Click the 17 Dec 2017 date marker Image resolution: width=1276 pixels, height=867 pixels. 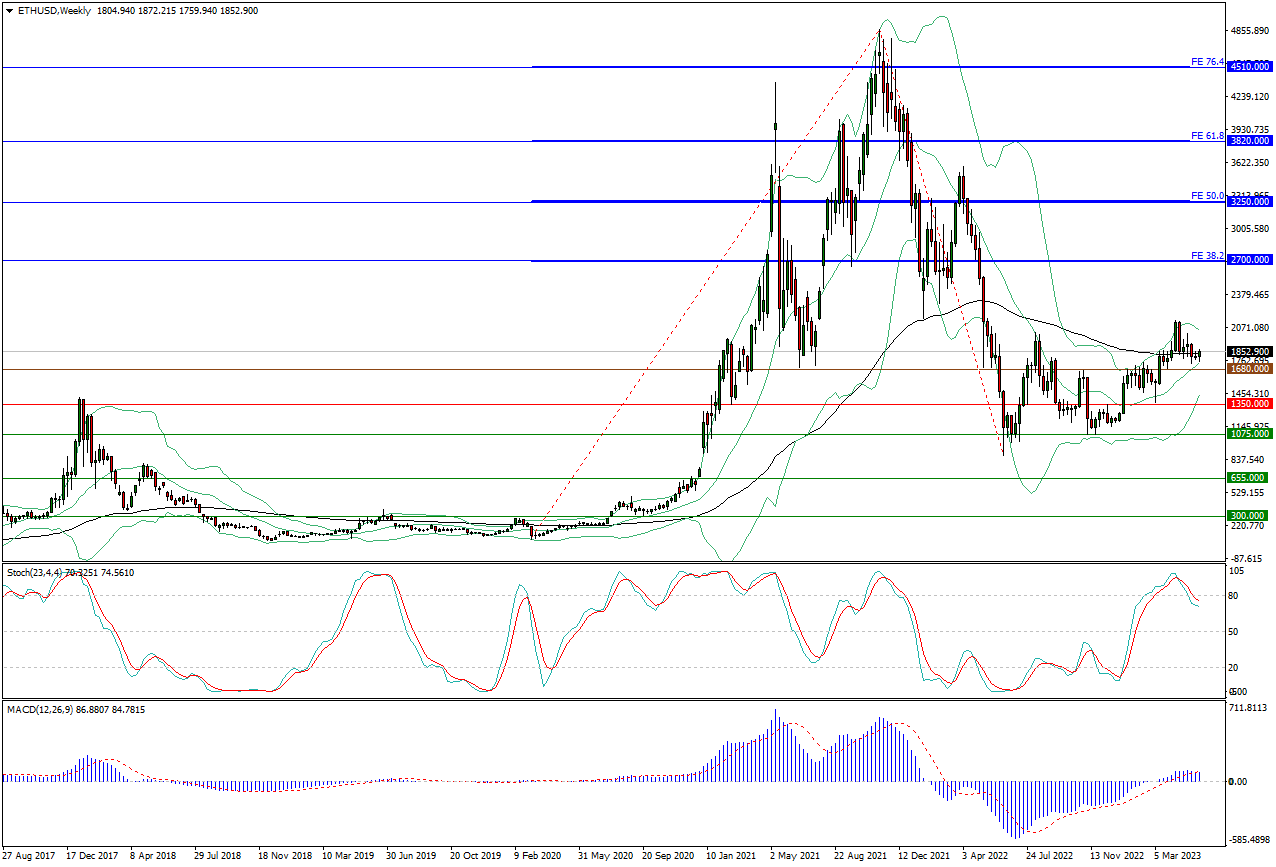92,857
